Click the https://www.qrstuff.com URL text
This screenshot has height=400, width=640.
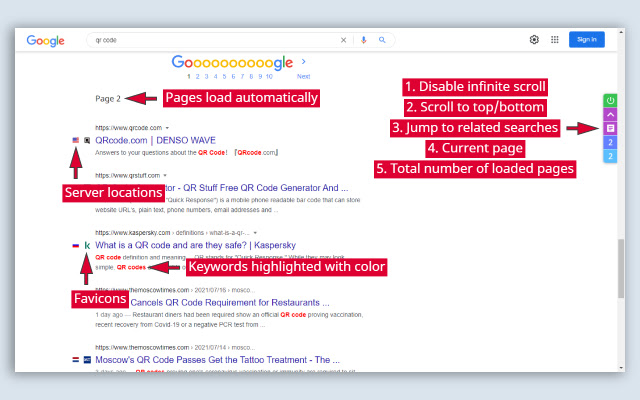click(127, 176)
